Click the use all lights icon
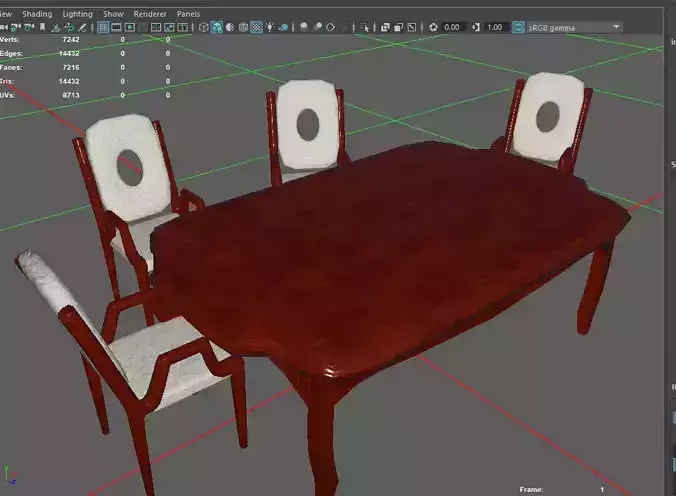The width and height of the screenshot is (676, 496). click(x=269, y=28)
